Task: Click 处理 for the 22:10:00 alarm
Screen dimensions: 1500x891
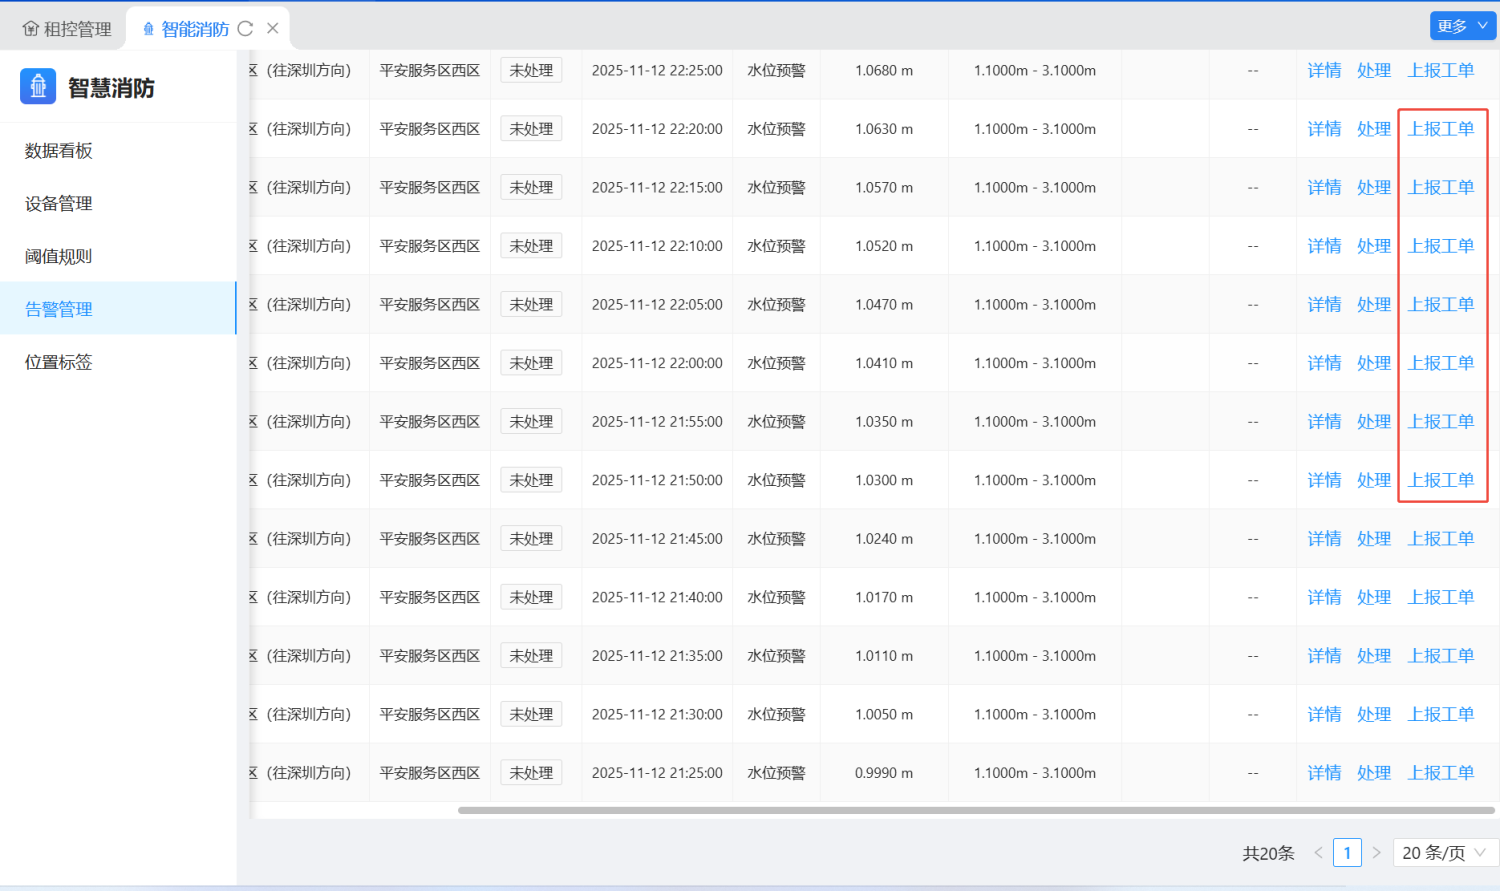Action: [1373, 246]
